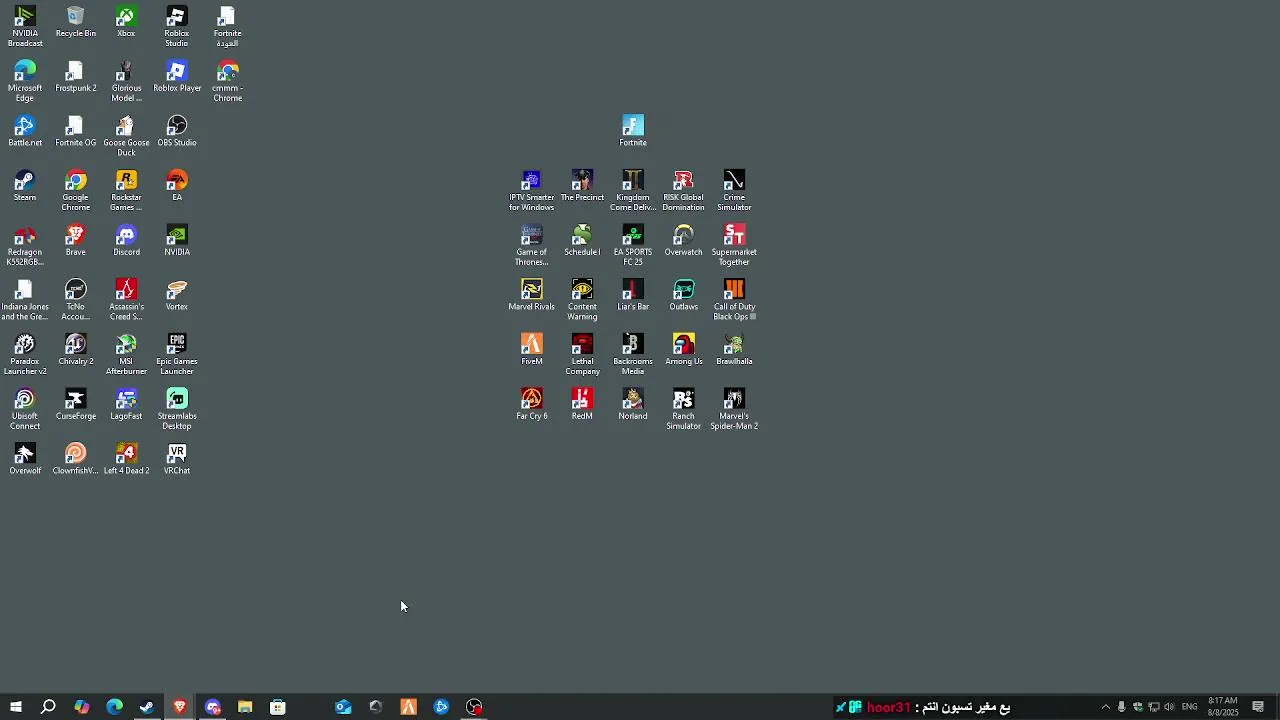Select the FiveM desktop icon
The width and height of the screenshot is (1280, 720).
pos(531,350)
